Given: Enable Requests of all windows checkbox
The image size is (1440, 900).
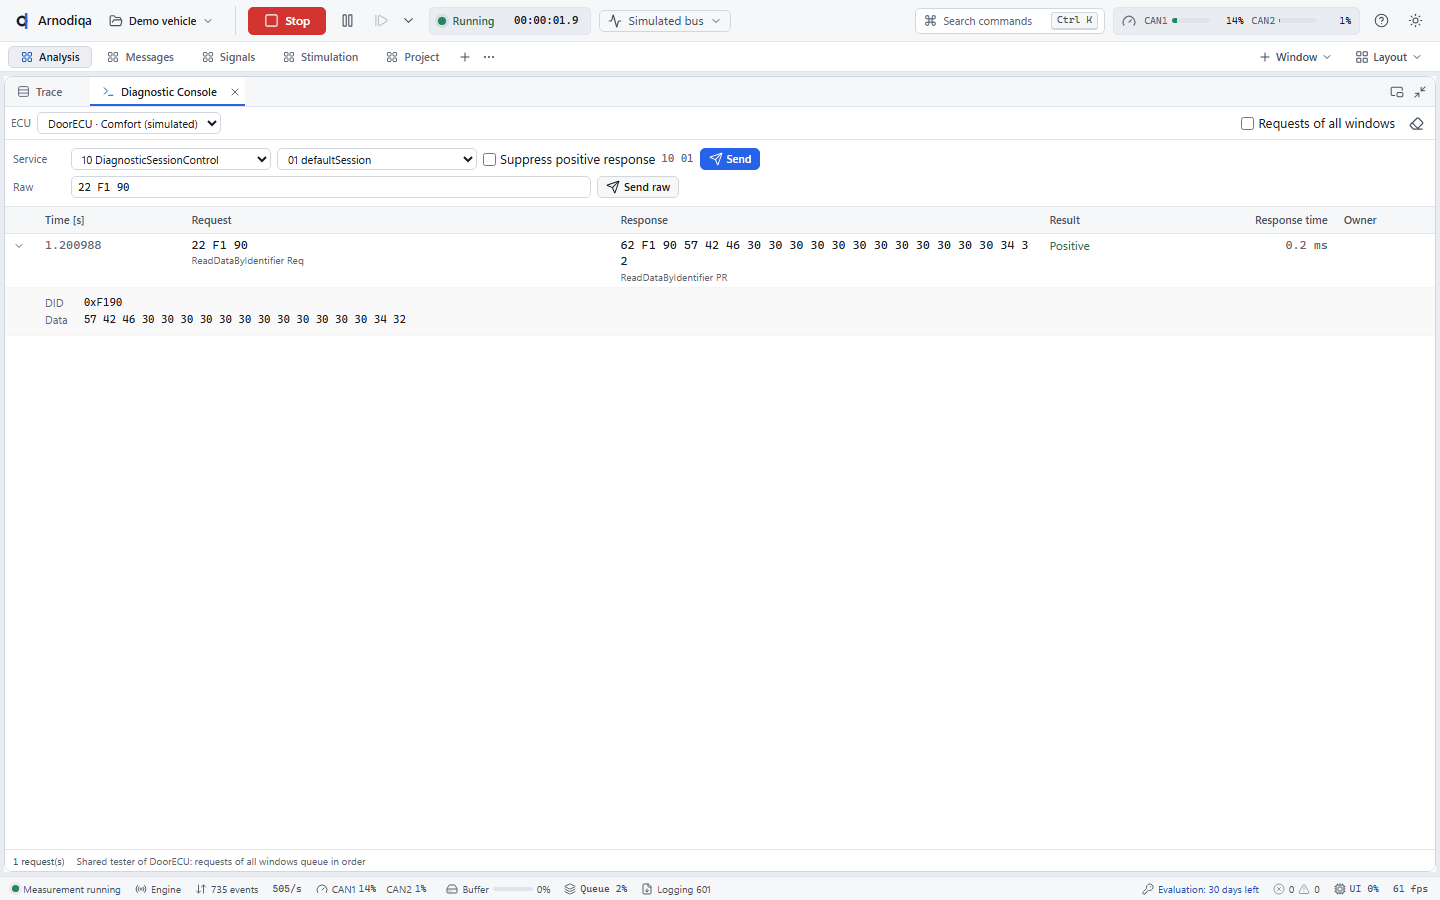Looking at the screenshot, I should [1247, 124].
